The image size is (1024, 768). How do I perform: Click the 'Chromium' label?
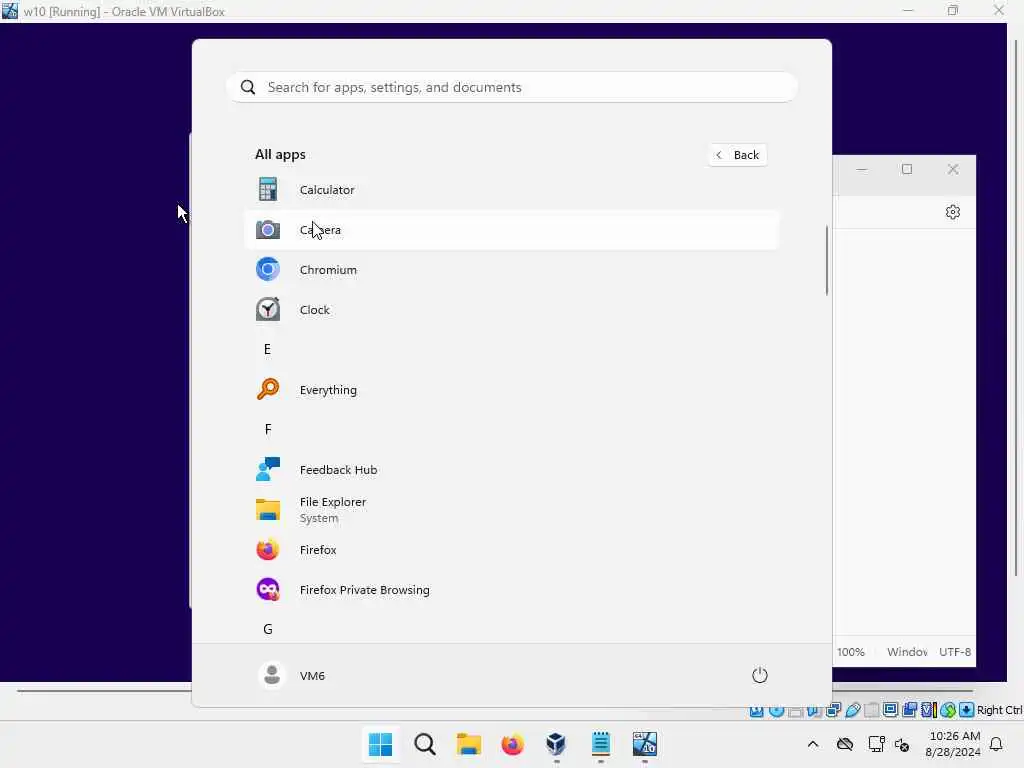(x=328, y=270)
